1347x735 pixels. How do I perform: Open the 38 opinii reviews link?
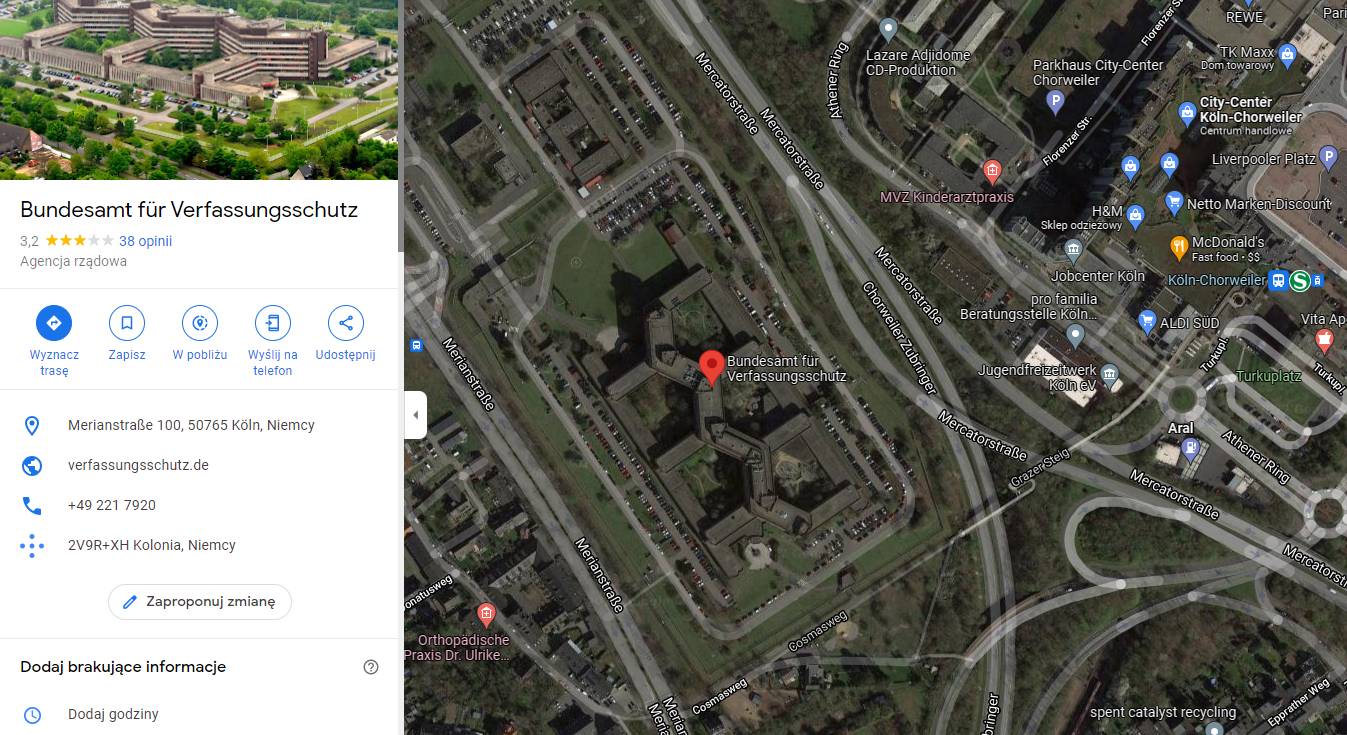(146, 241)
